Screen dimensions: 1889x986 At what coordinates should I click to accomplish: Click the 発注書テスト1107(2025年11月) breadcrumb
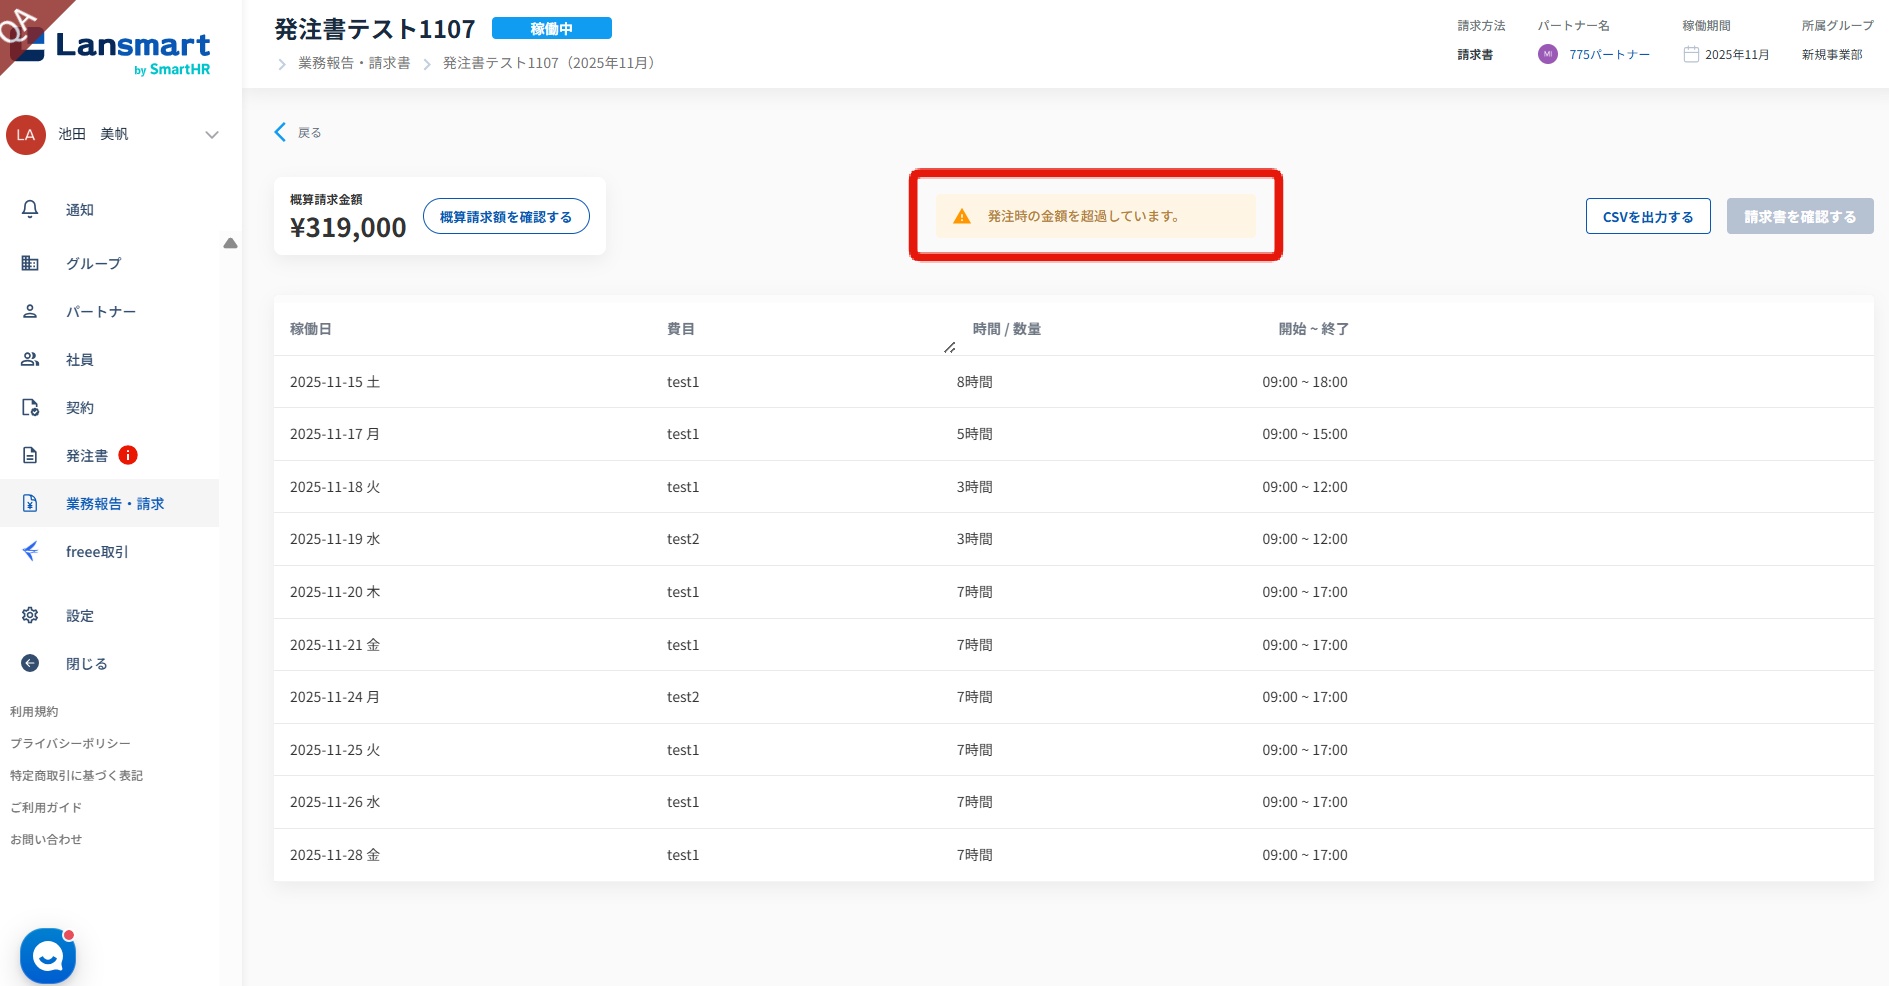tap(549, 63)
